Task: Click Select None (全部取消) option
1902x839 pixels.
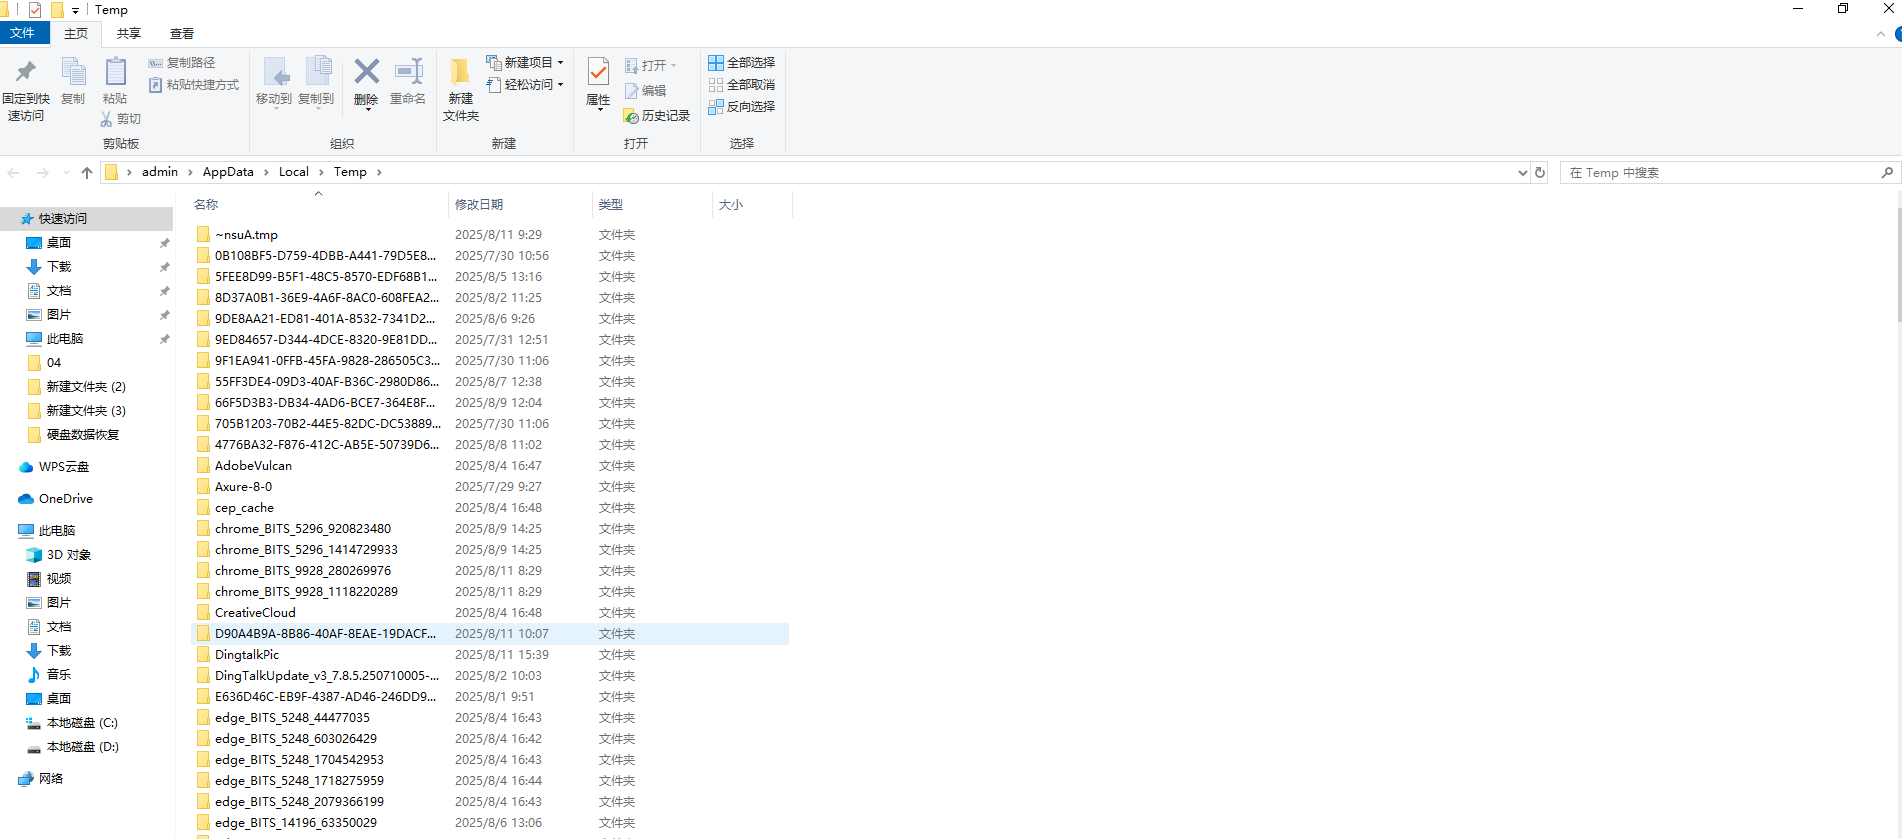Action: 742,85
